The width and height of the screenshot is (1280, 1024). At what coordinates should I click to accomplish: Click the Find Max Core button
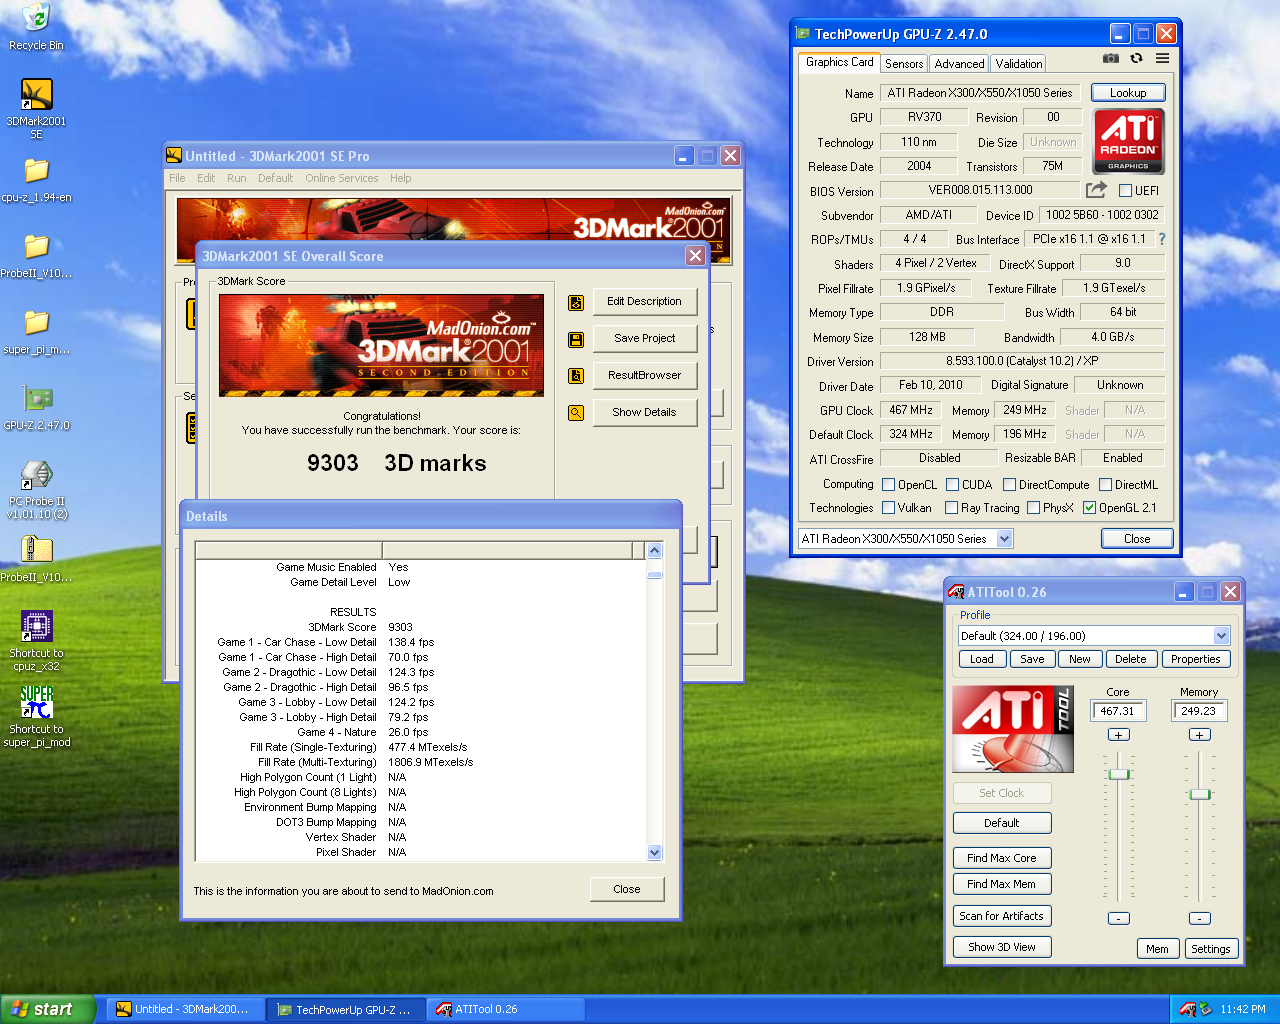[x=1002, y=858]
